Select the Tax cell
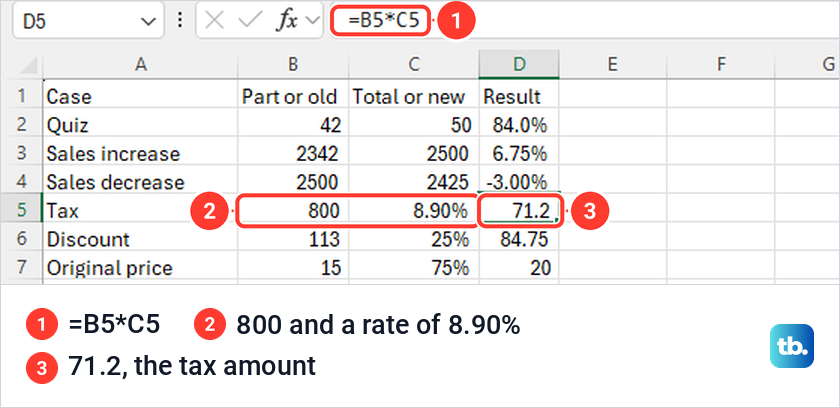 pos(140,210)
